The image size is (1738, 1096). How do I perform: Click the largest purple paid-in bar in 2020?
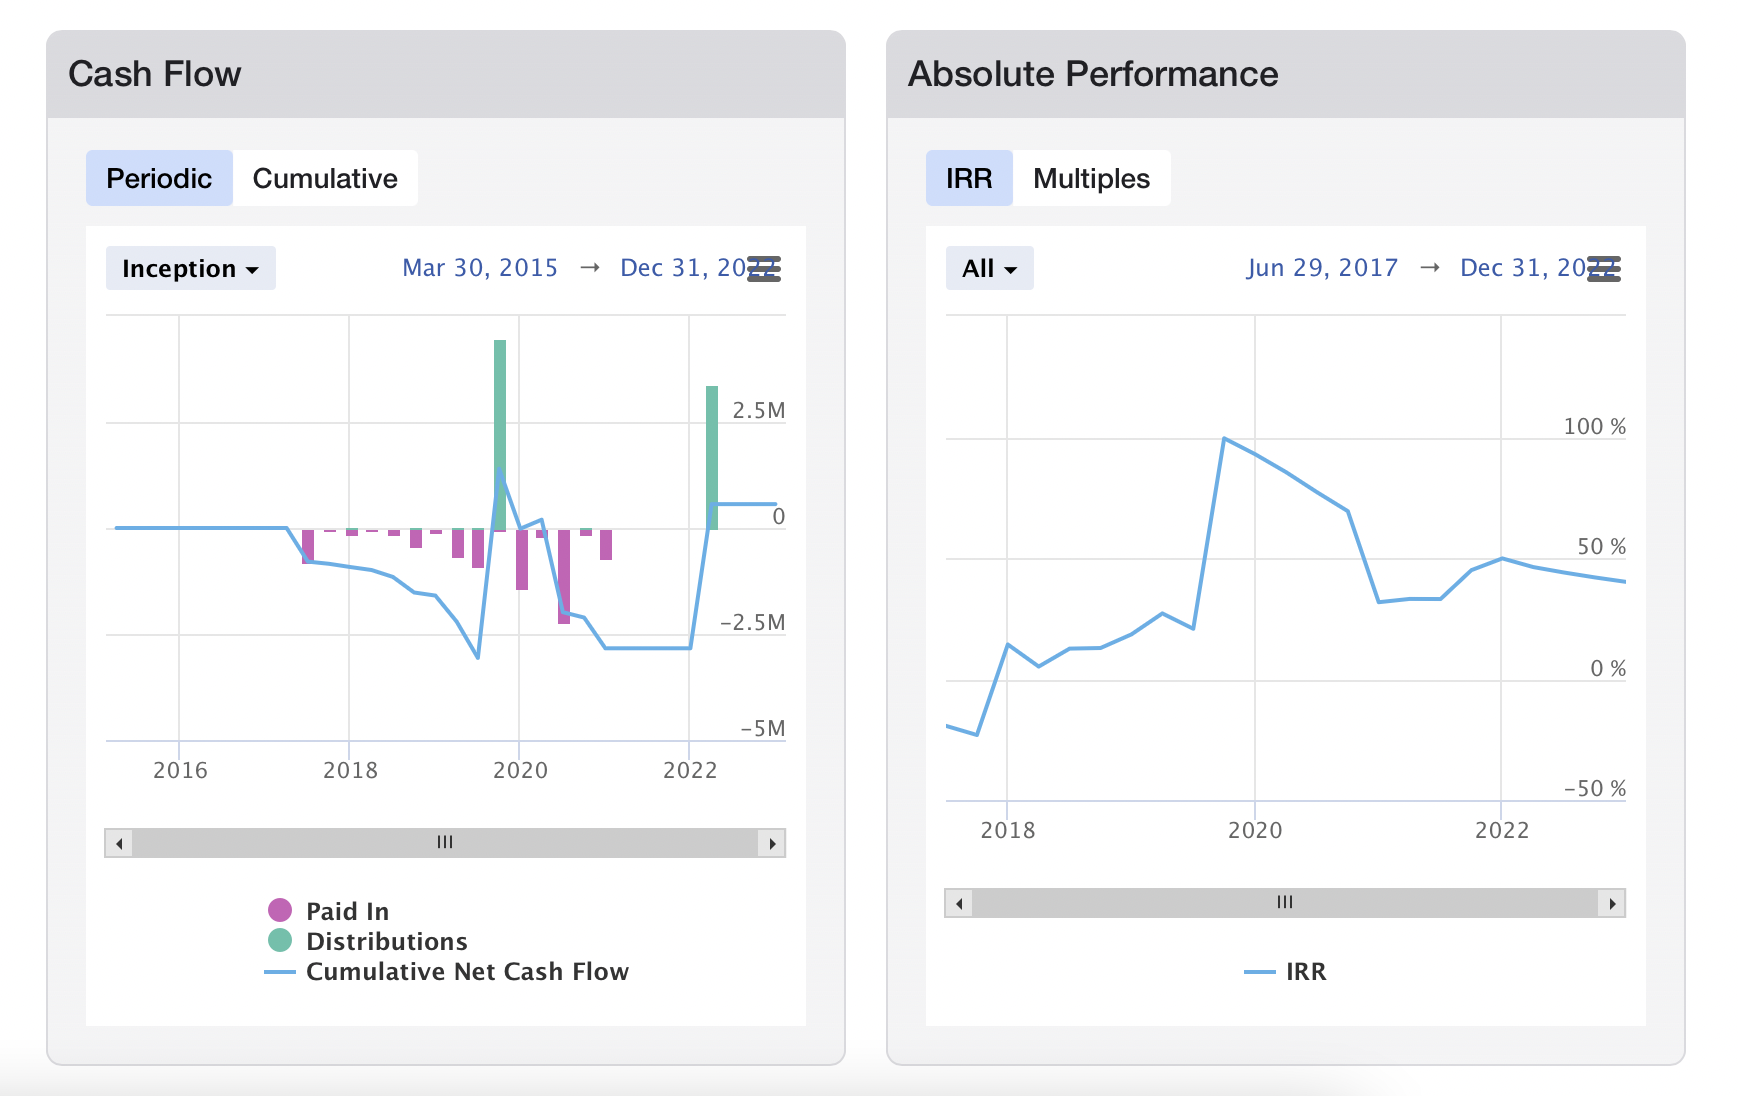(564, 576)
